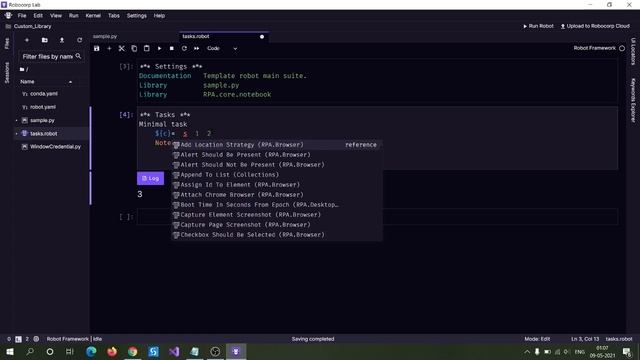Open the Files sidebar panel tab
The image size is (640, 360).
[7, 44]
